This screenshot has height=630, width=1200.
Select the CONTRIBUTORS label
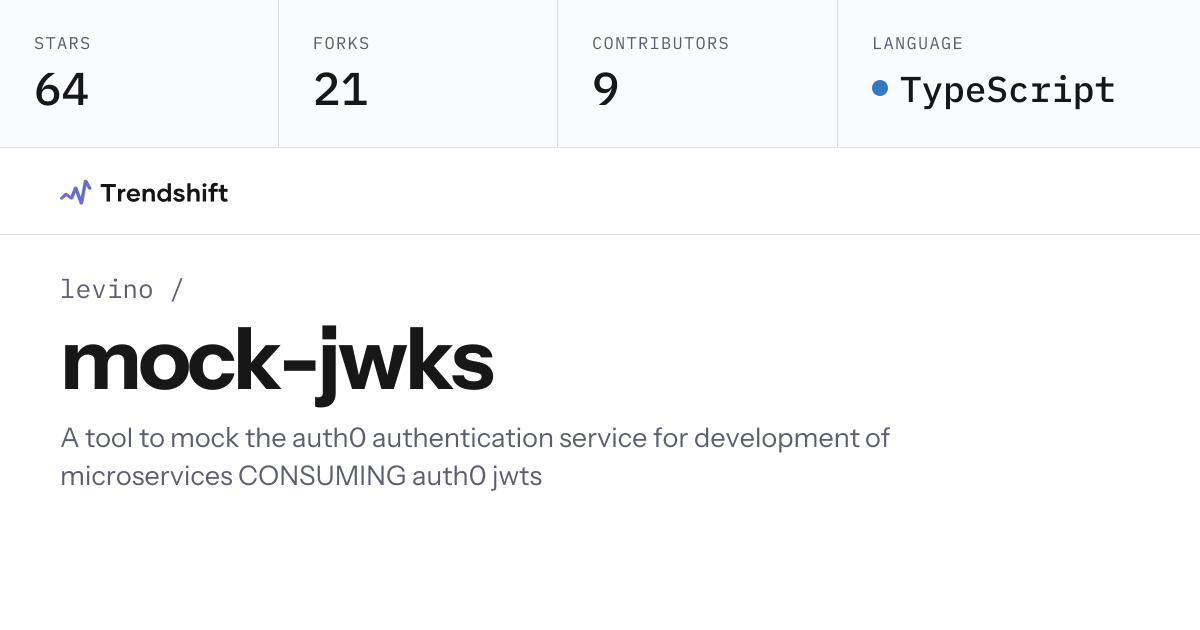click(x=661, y=44)
